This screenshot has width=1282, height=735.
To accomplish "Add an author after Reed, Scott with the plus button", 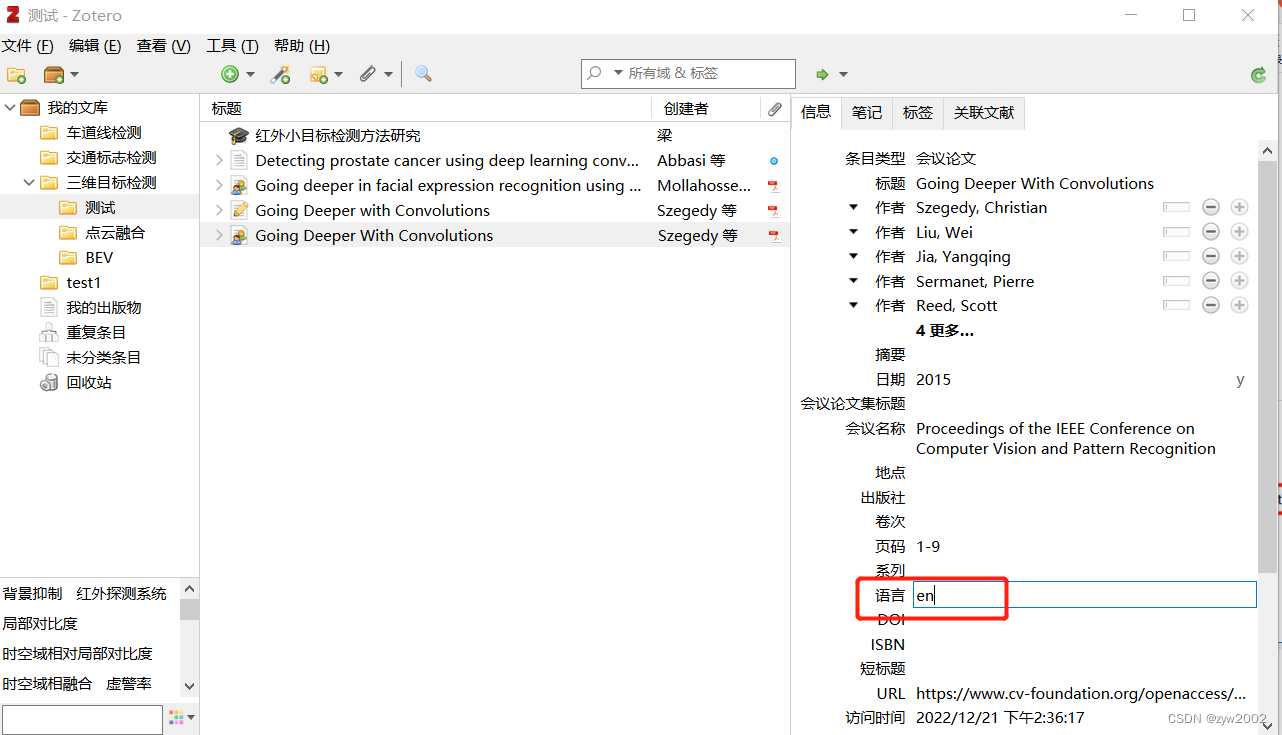I will (x=1239, y=305).
